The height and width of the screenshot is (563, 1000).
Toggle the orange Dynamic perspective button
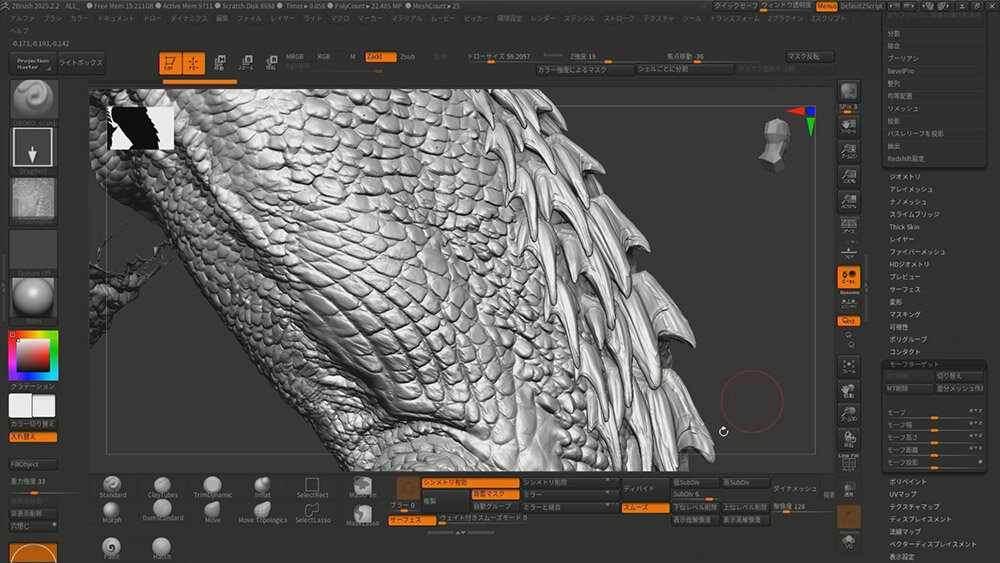coord(849,277)
